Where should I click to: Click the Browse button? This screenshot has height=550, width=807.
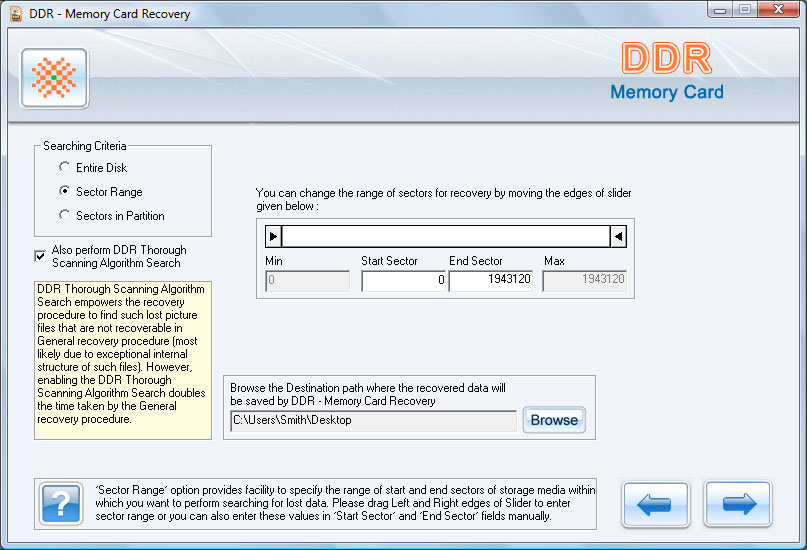[554, 420]
